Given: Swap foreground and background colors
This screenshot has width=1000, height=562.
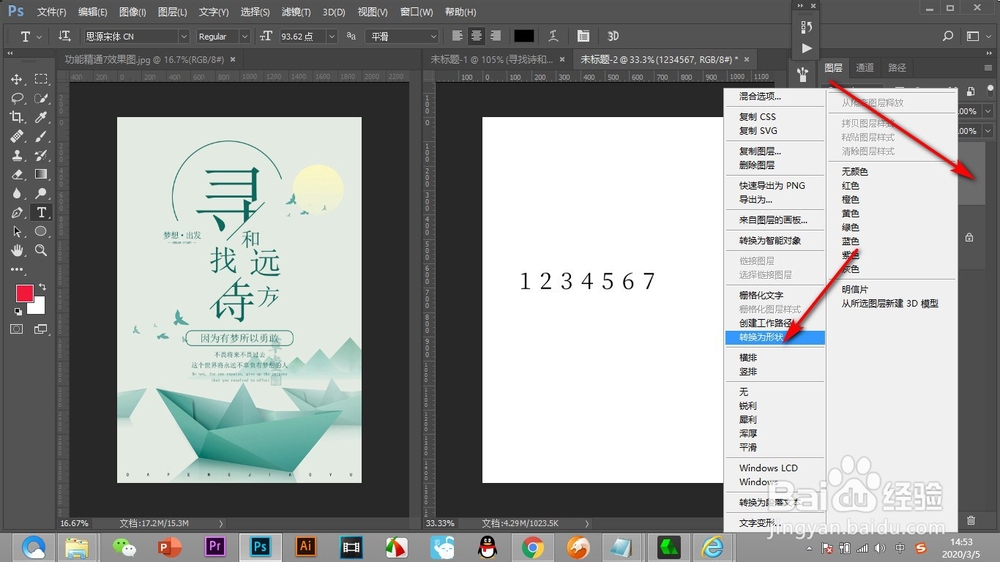Looking at the screenshot, I should click(43, 287).
